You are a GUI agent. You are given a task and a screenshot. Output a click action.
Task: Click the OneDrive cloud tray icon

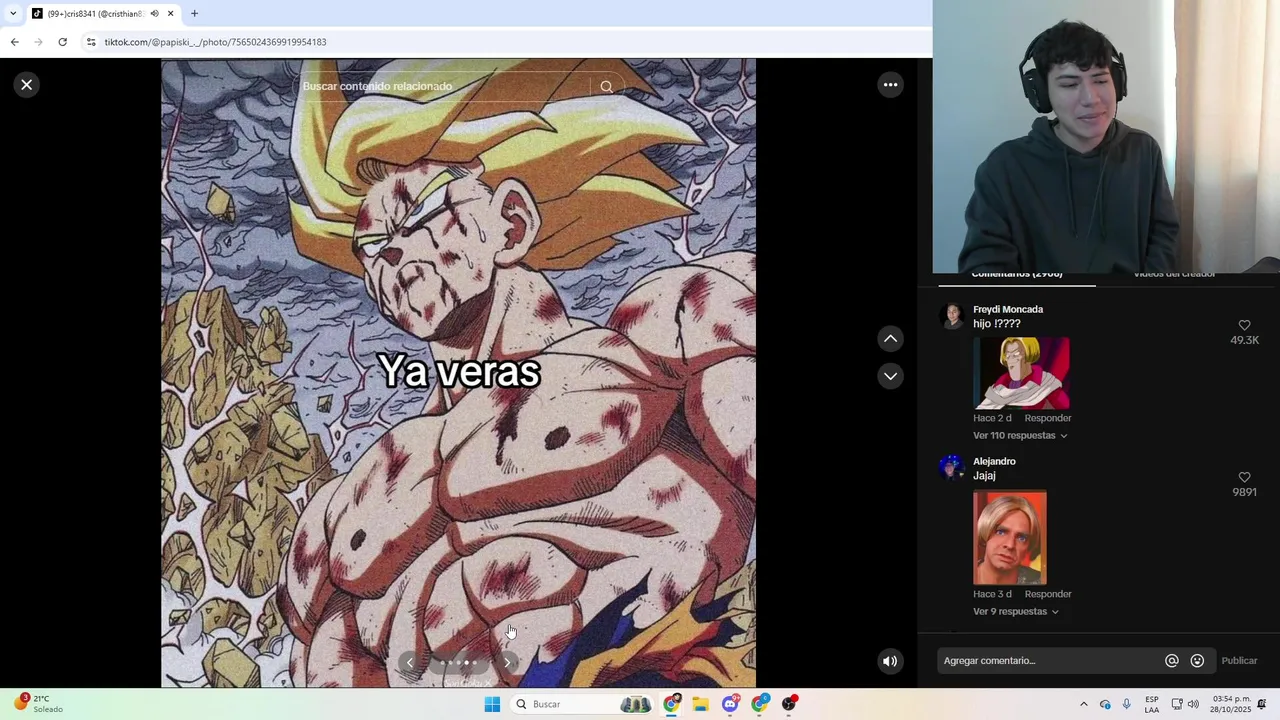(1105, 704)
